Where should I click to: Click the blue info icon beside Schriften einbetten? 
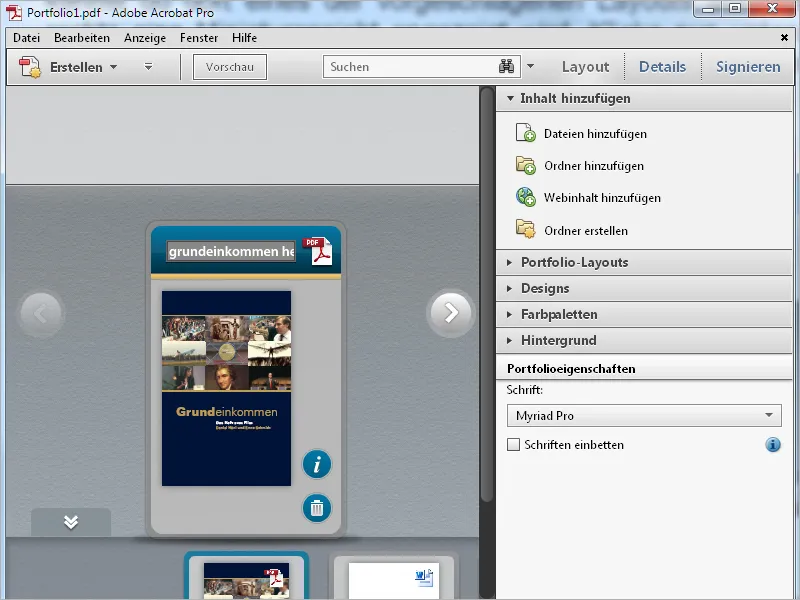(773, 445)
